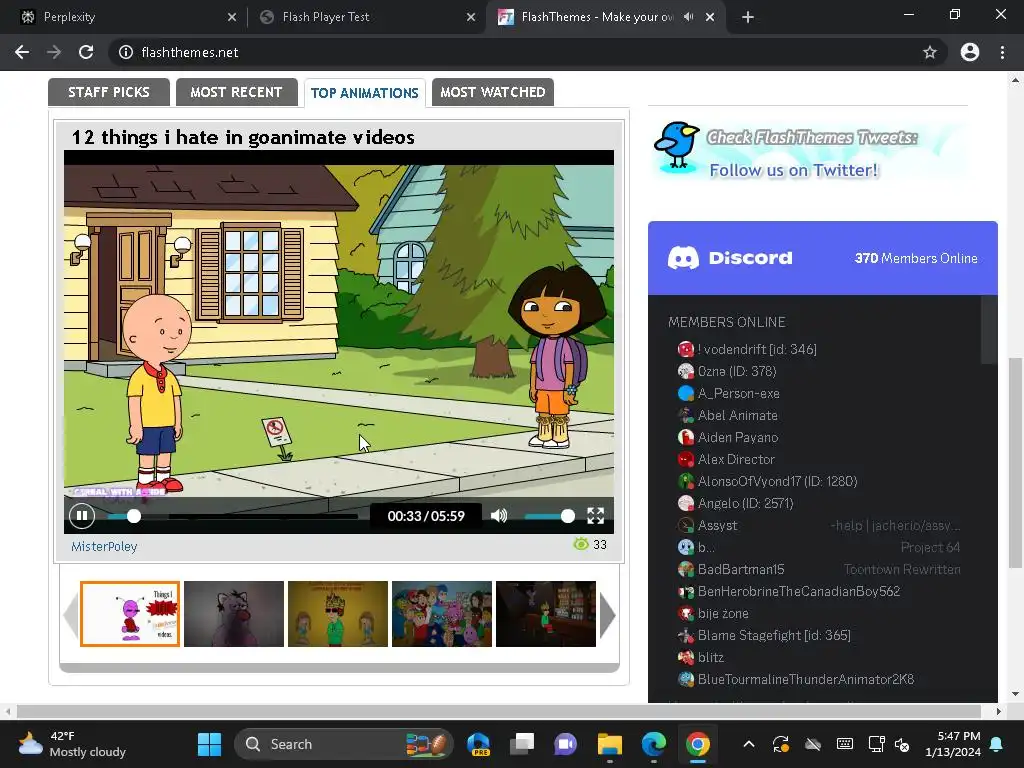The width and height of the screenshot is (1024, 768).
Task: Open Microsoft Edge from taskbar
Action: [x=654, y=744]
